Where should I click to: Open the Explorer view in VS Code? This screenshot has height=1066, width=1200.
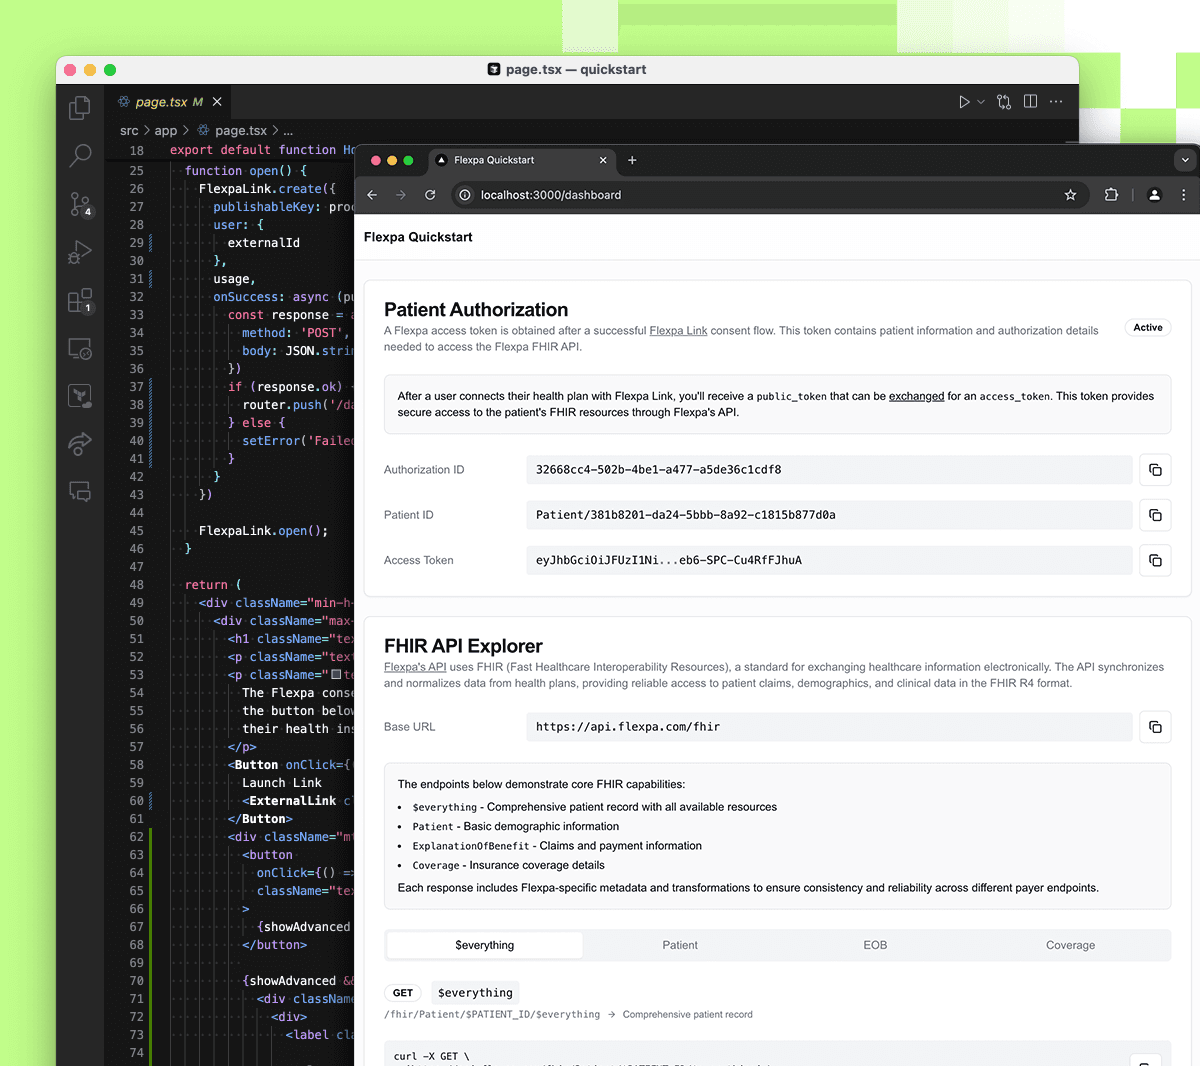tap(80, 108)
